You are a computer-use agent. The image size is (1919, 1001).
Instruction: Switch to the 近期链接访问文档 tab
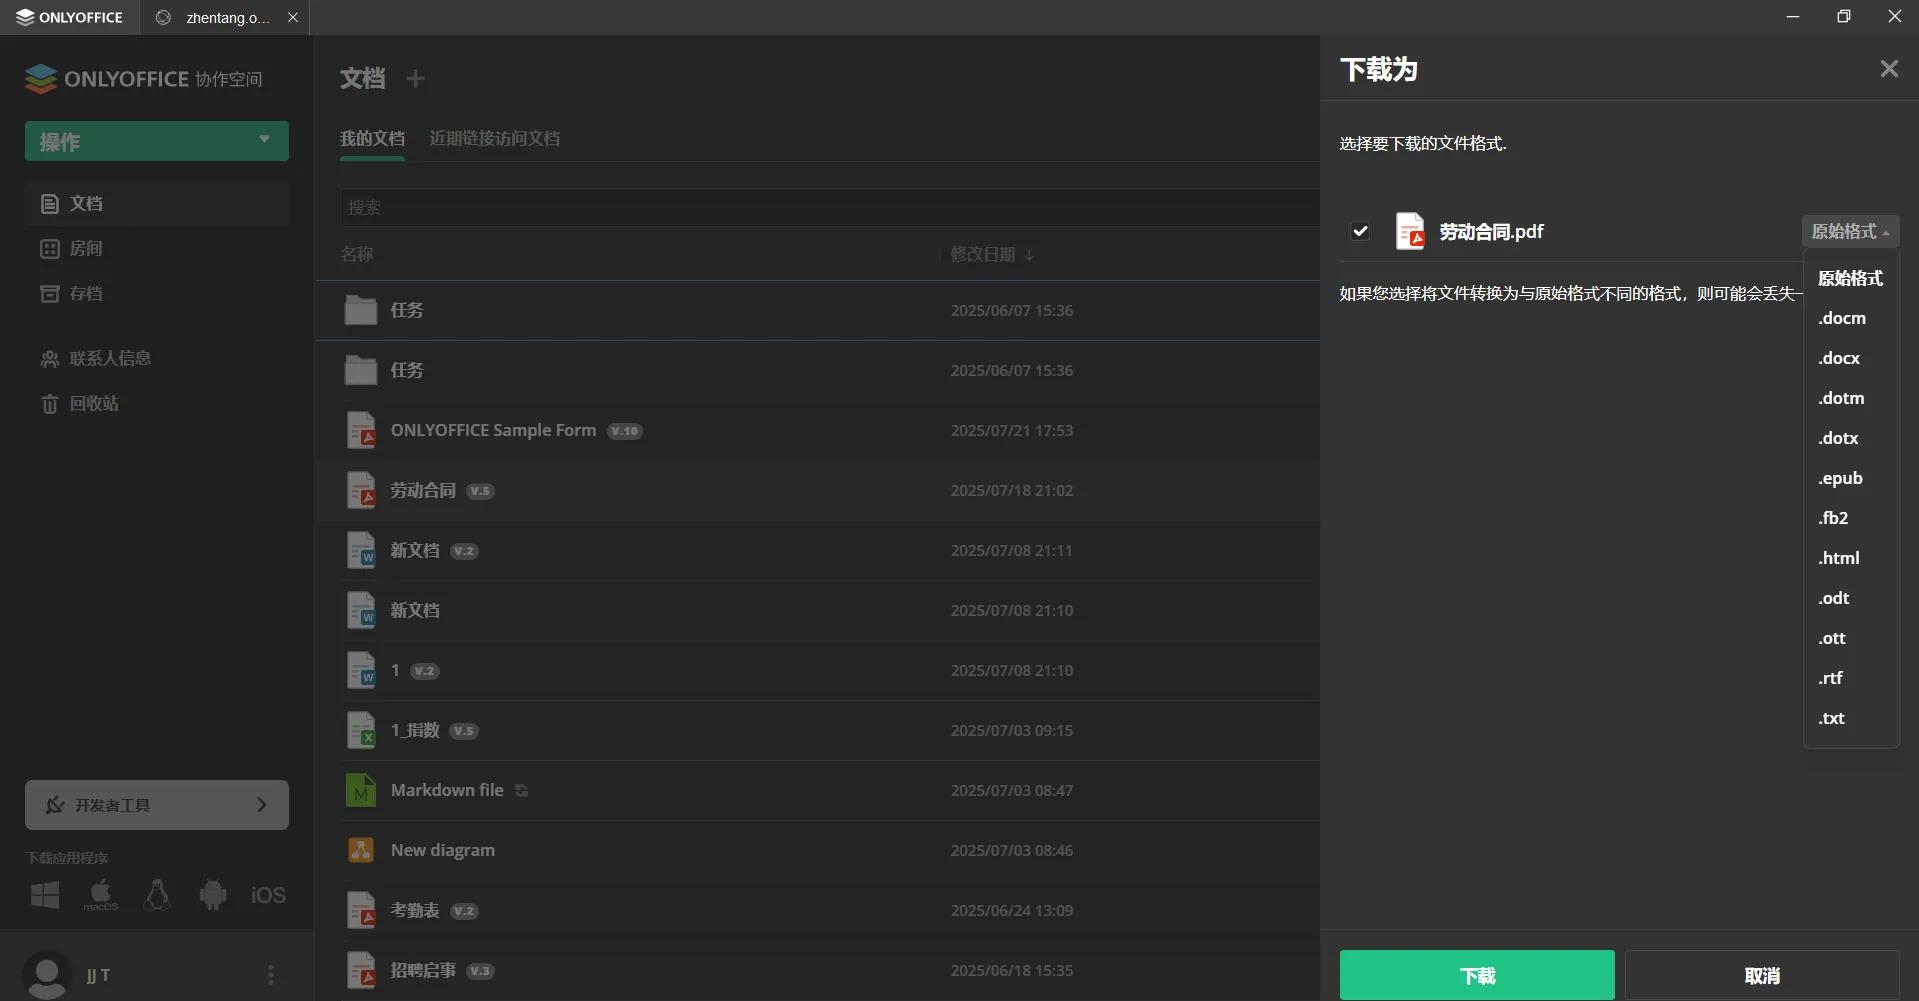[x=495, y=138]
